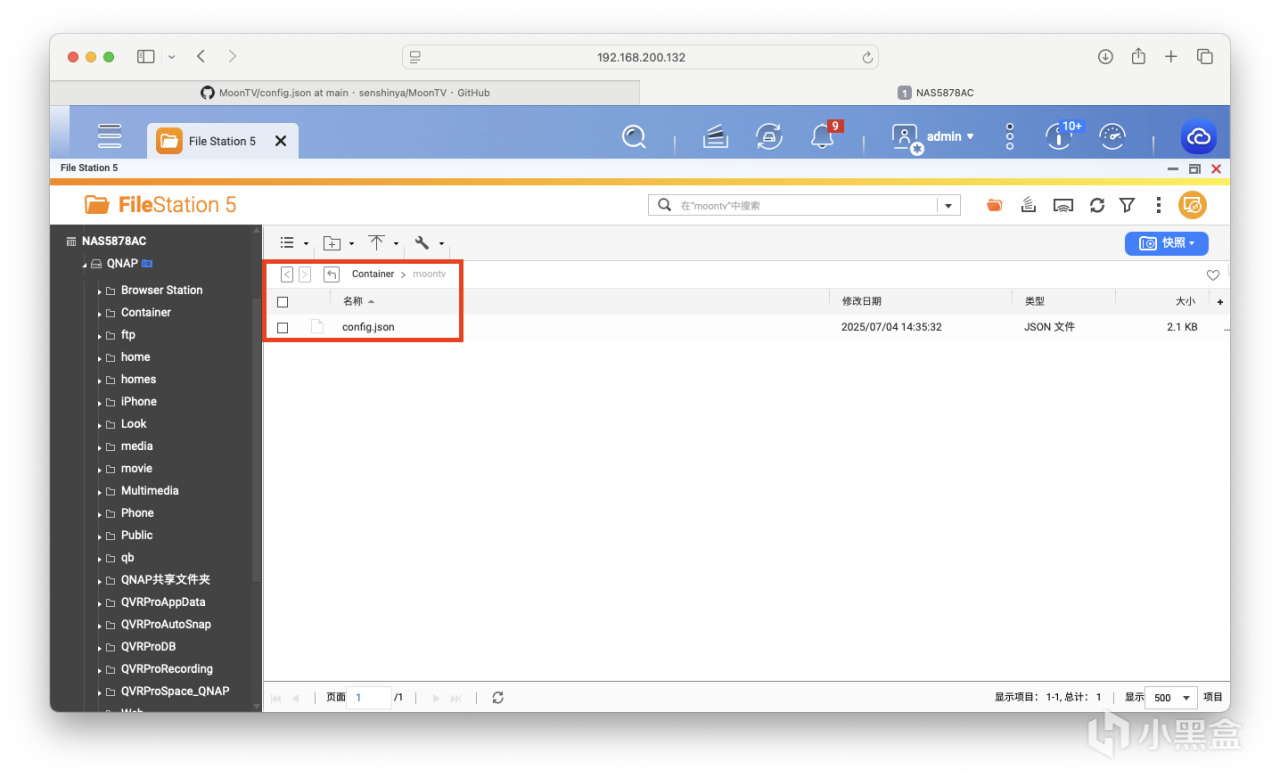
Task: Open the 快照 snapshot dropdown button
Action: (x=1167, y=243)
